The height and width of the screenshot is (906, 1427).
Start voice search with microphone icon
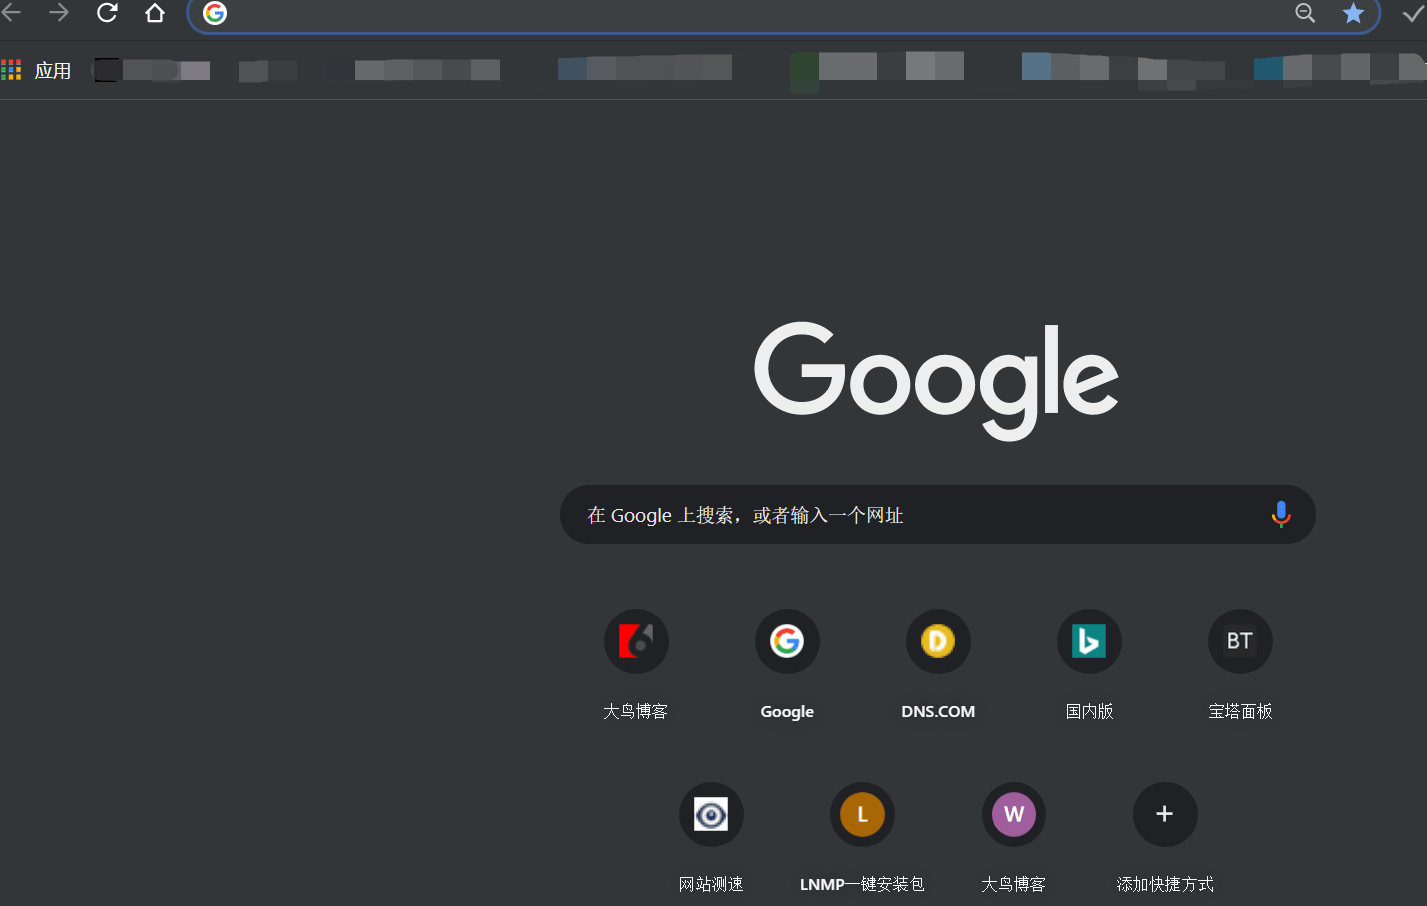[1281, 515]
